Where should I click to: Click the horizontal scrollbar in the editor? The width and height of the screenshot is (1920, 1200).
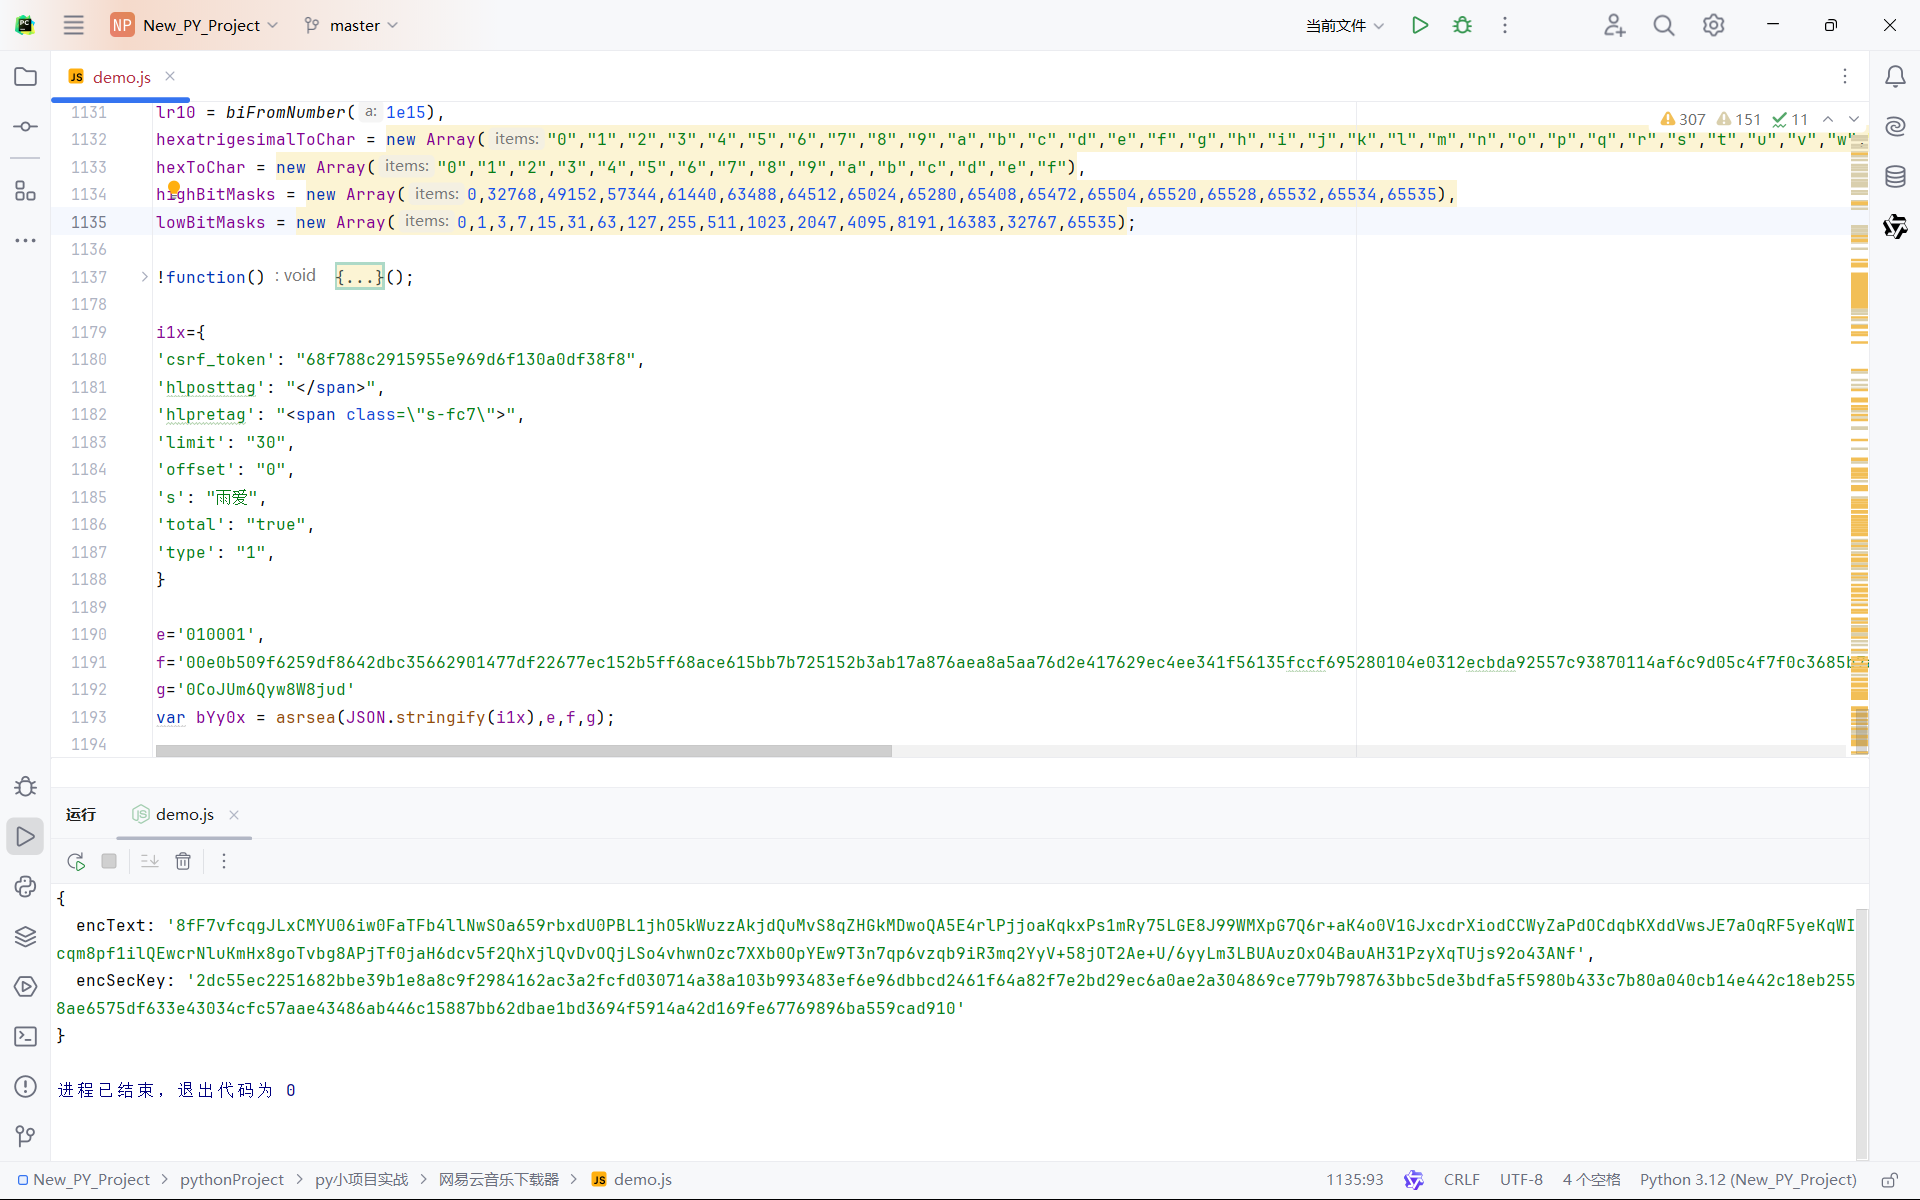[523, 751]
